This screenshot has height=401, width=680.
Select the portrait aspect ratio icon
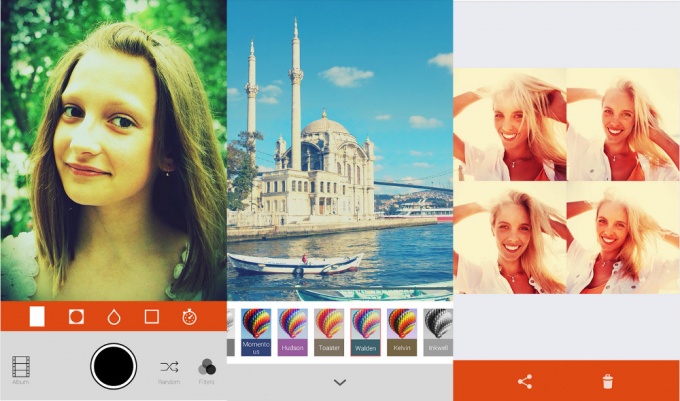(x=37, y=316)
